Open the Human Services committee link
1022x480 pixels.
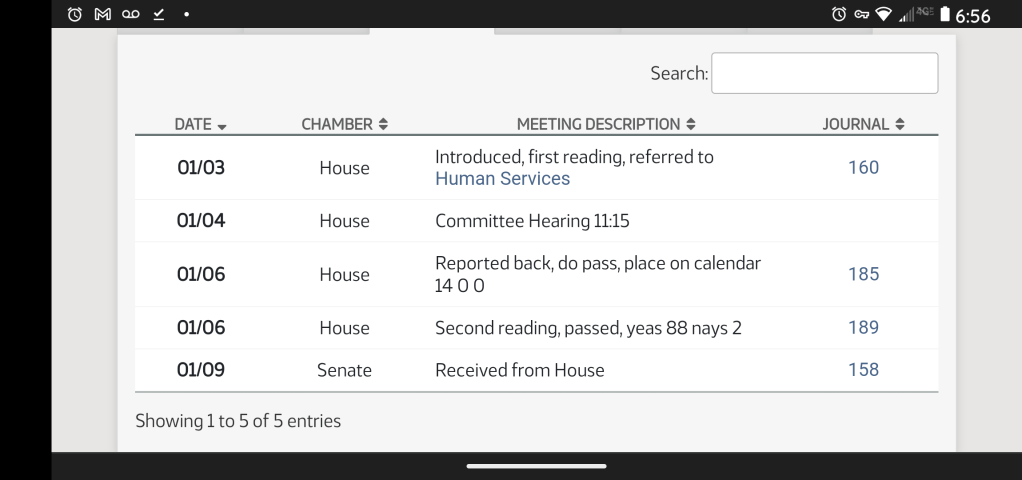[502, 179]
